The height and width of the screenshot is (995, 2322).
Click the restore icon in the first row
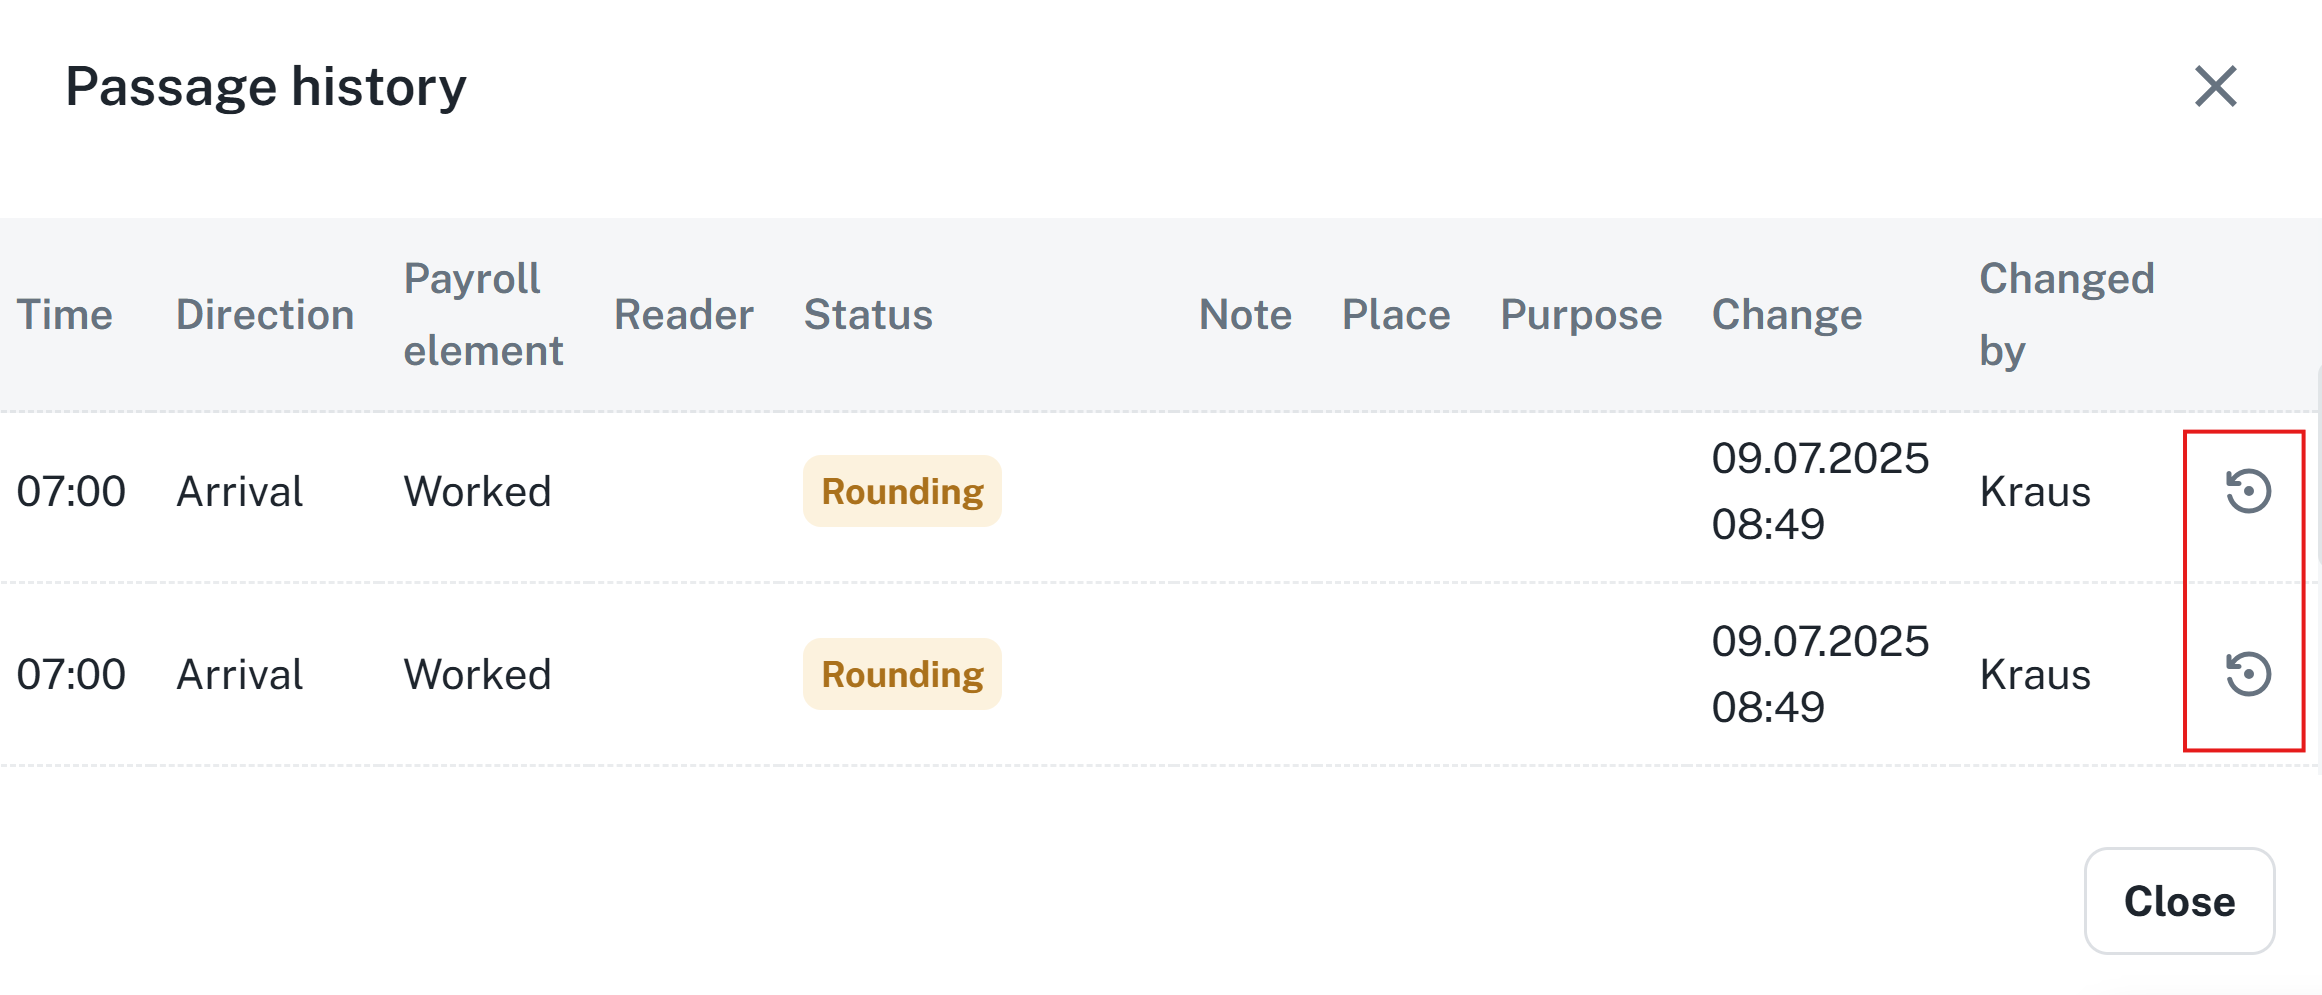click(2247, 491)
